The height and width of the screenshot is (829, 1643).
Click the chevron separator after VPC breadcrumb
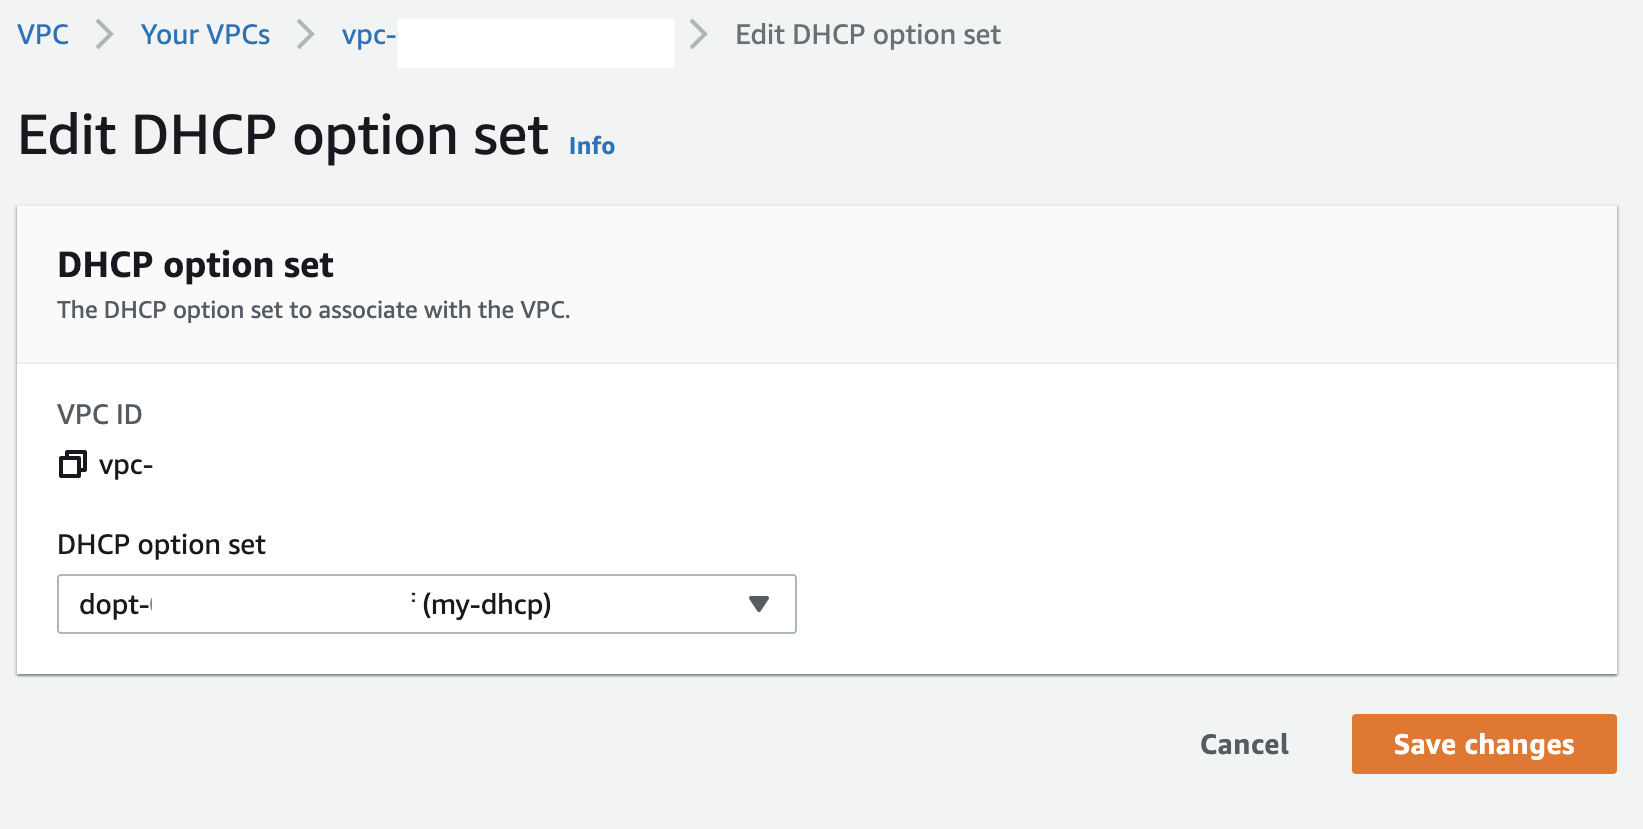(104, 35)
